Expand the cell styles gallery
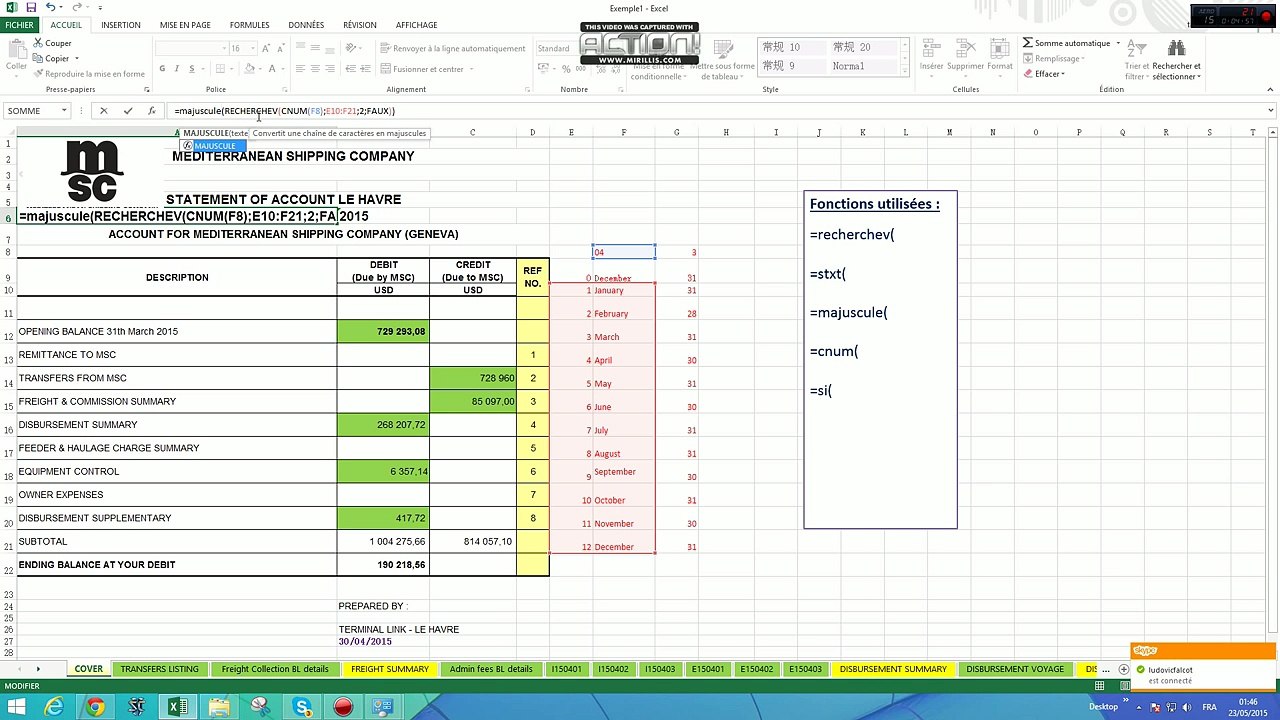The height and width of the screenshot is (720, 1280). pyautogui.click(x=905, y=72)
